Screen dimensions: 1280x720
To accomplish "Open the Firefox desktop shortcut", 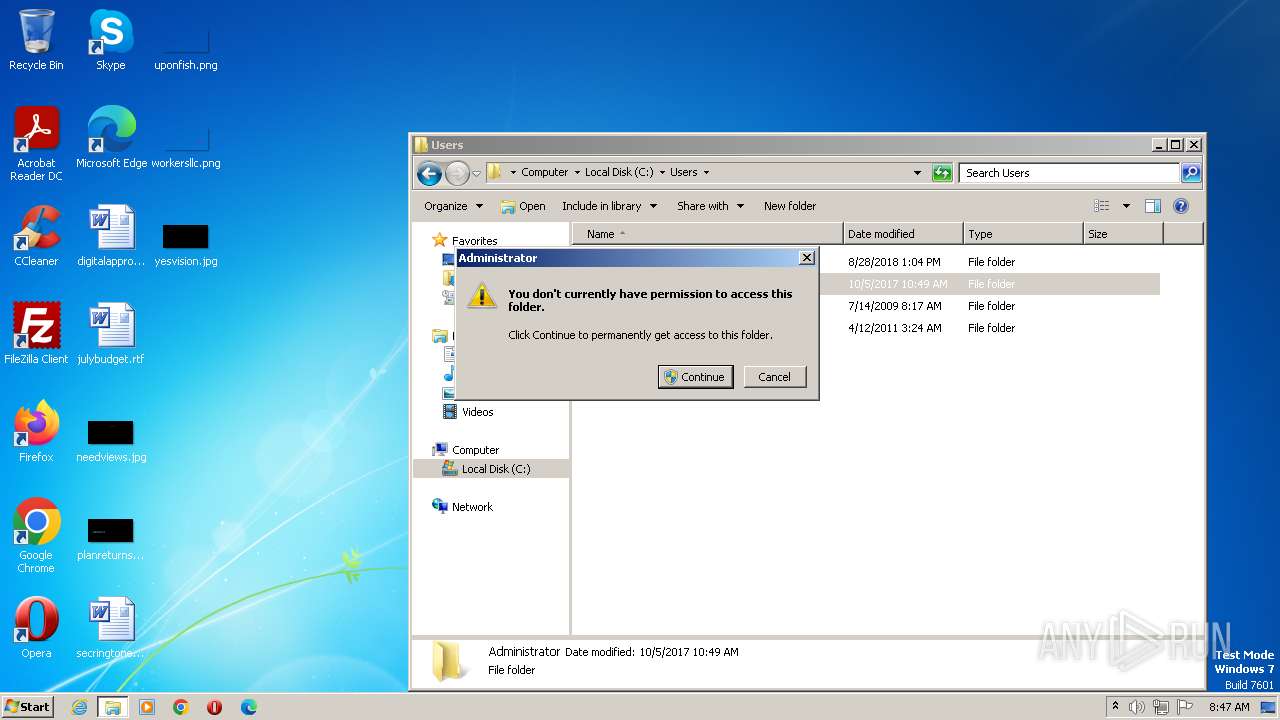I will pos(36,433).
